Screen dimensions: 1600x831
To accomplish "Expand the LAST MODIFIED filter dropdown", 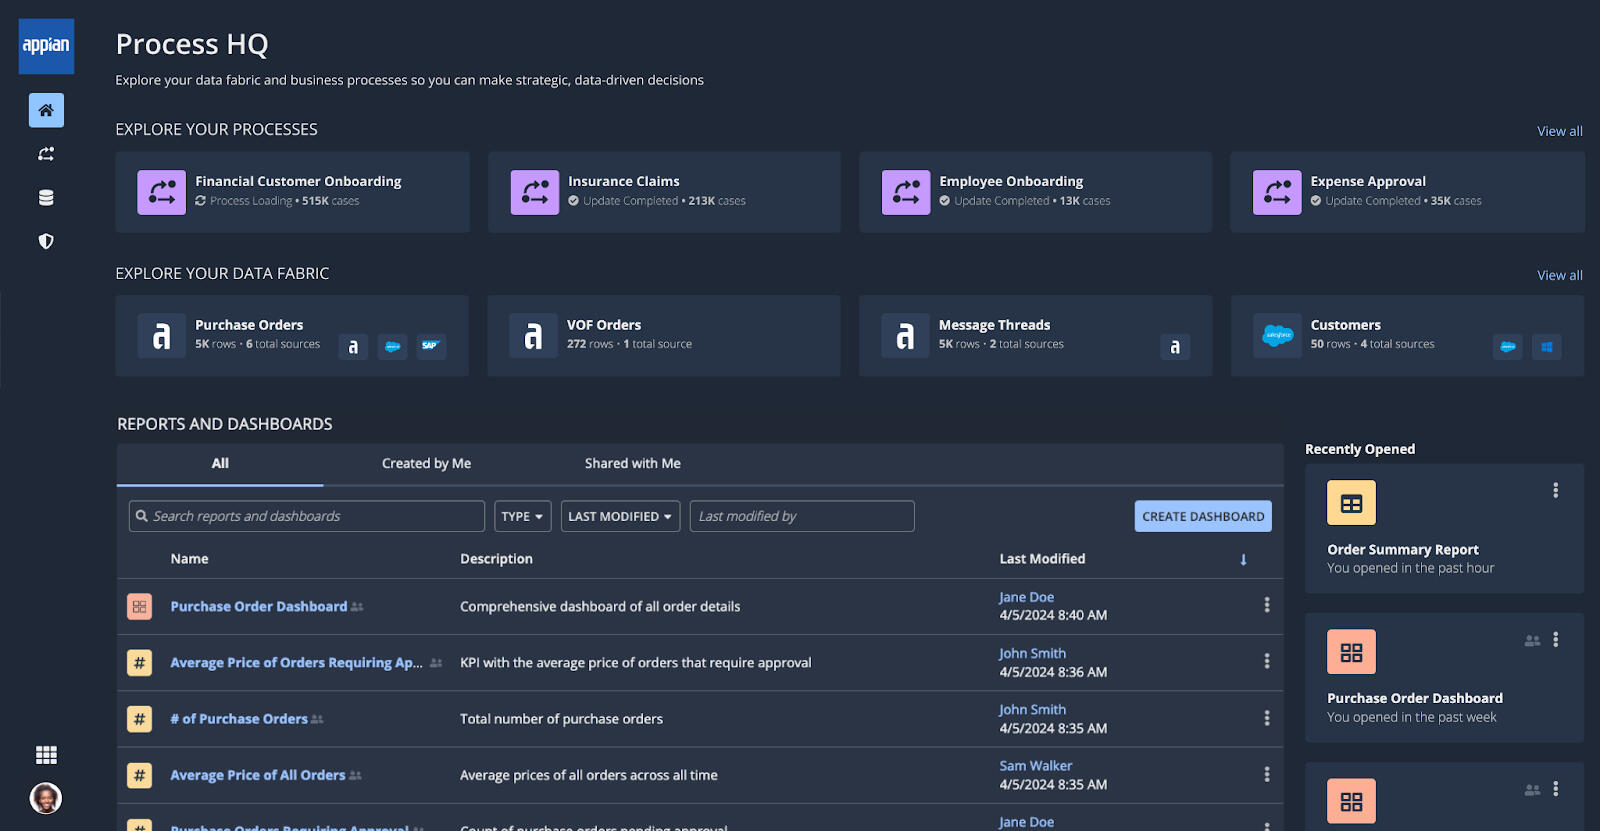I will click(x=620, y=516).
